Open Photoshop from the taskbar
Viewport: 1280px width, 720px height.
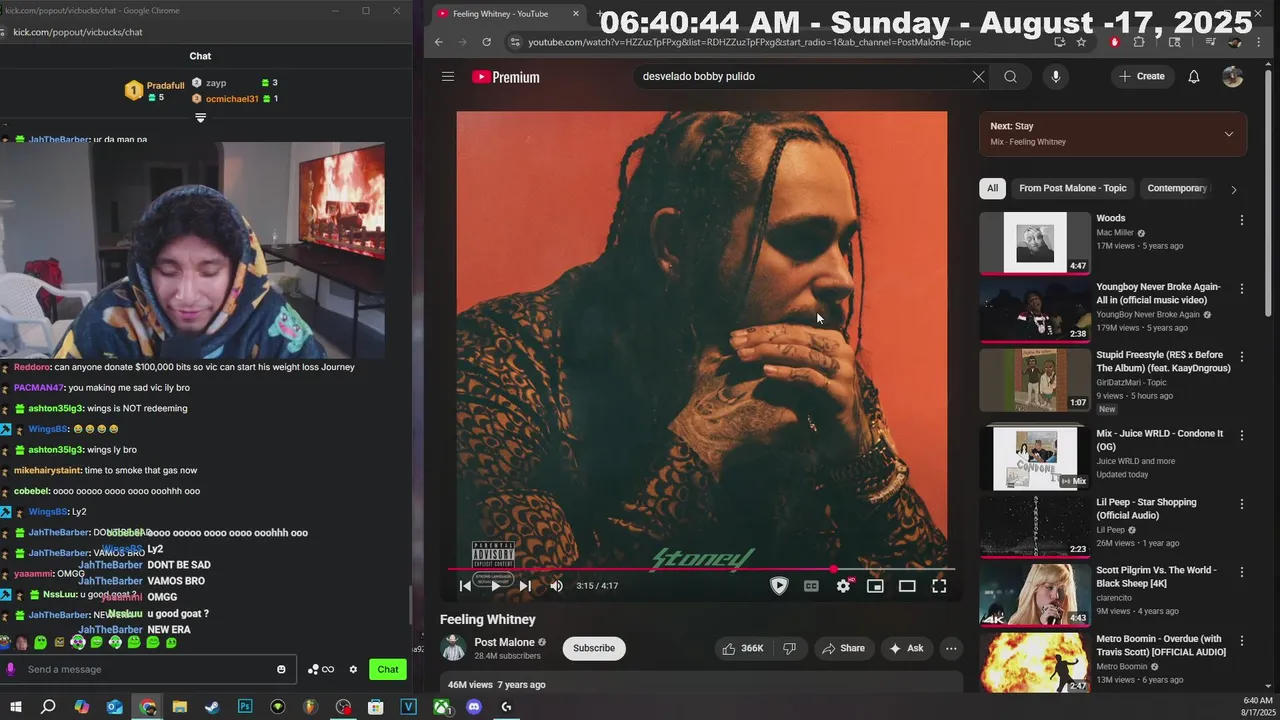245,707
